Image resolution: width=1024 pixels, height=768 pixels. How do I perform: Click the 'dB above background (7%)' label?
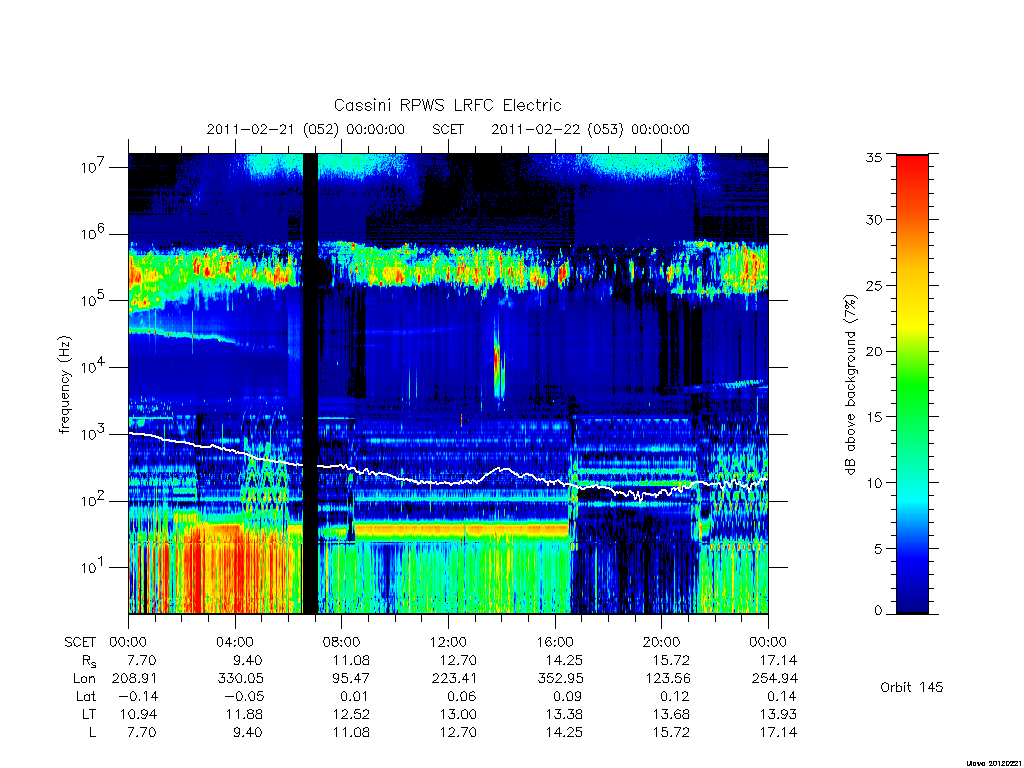pos(850,384)
